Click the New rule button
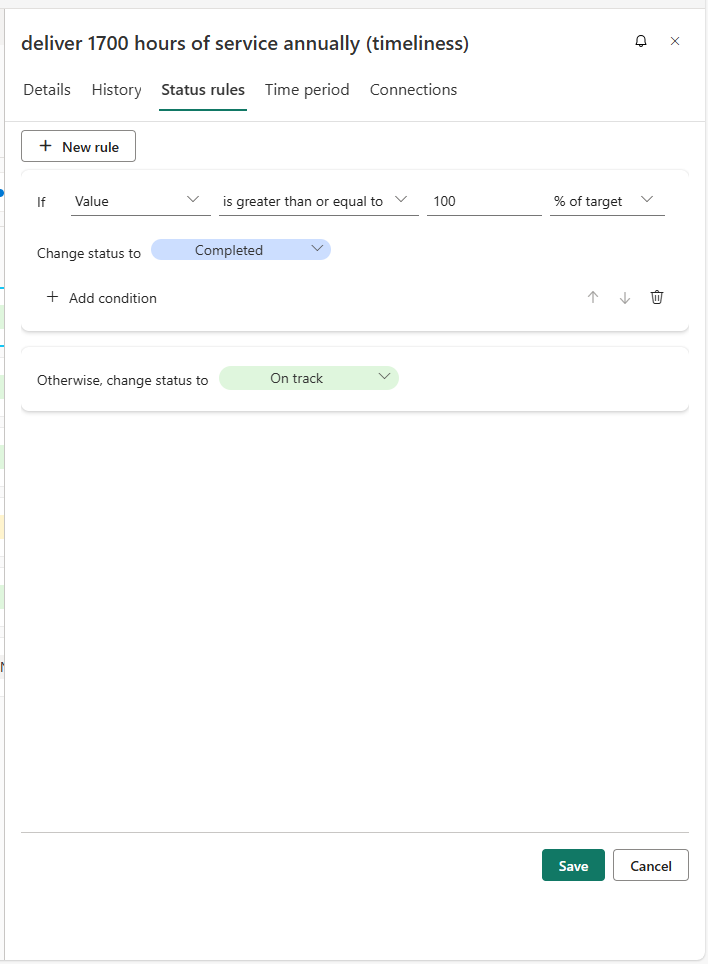 (x=78, y=145)
